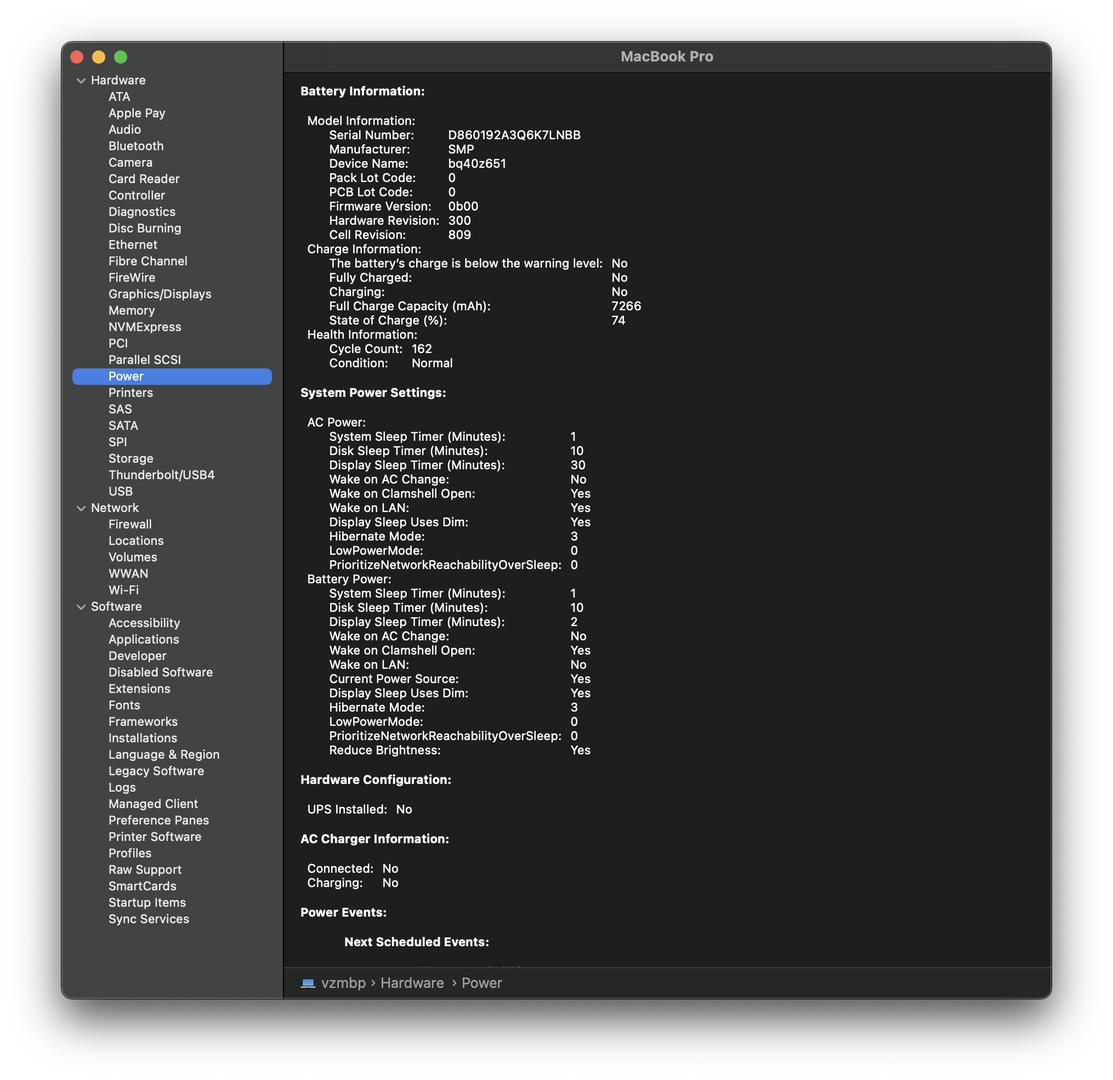This screenshot has width=1113, height=1080.
Task: Open Installations in the sidebar
Action: [143, 738]
